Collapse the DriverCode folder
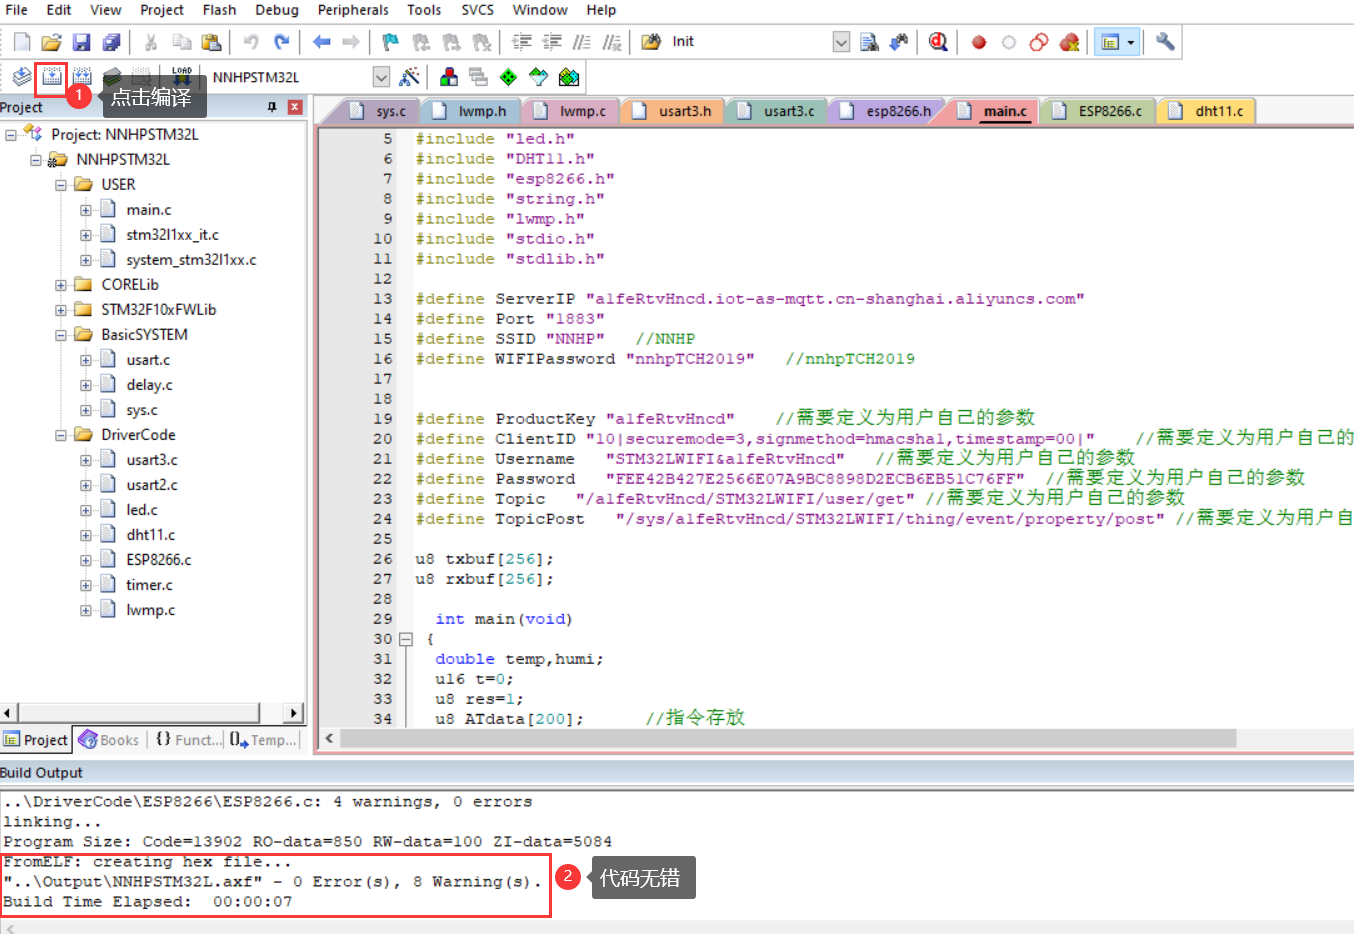This screenshot has width=1354, height=934. pyautogui.click(x=61, y=435)
